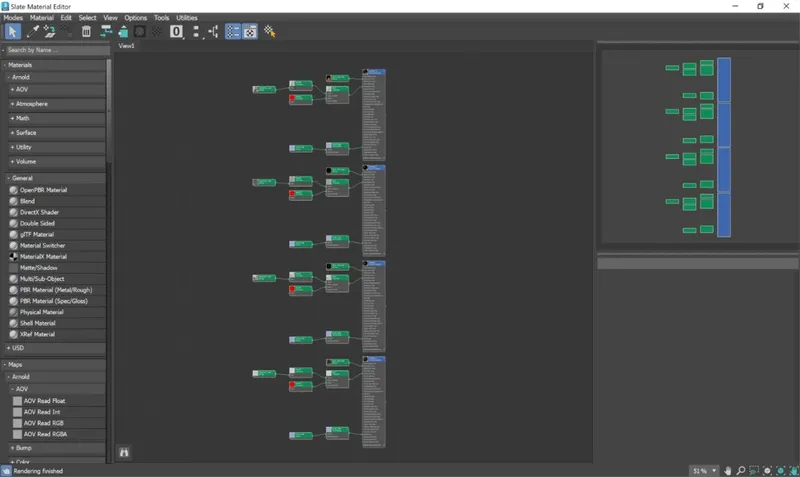Expand the Math category

pos(57,118)
